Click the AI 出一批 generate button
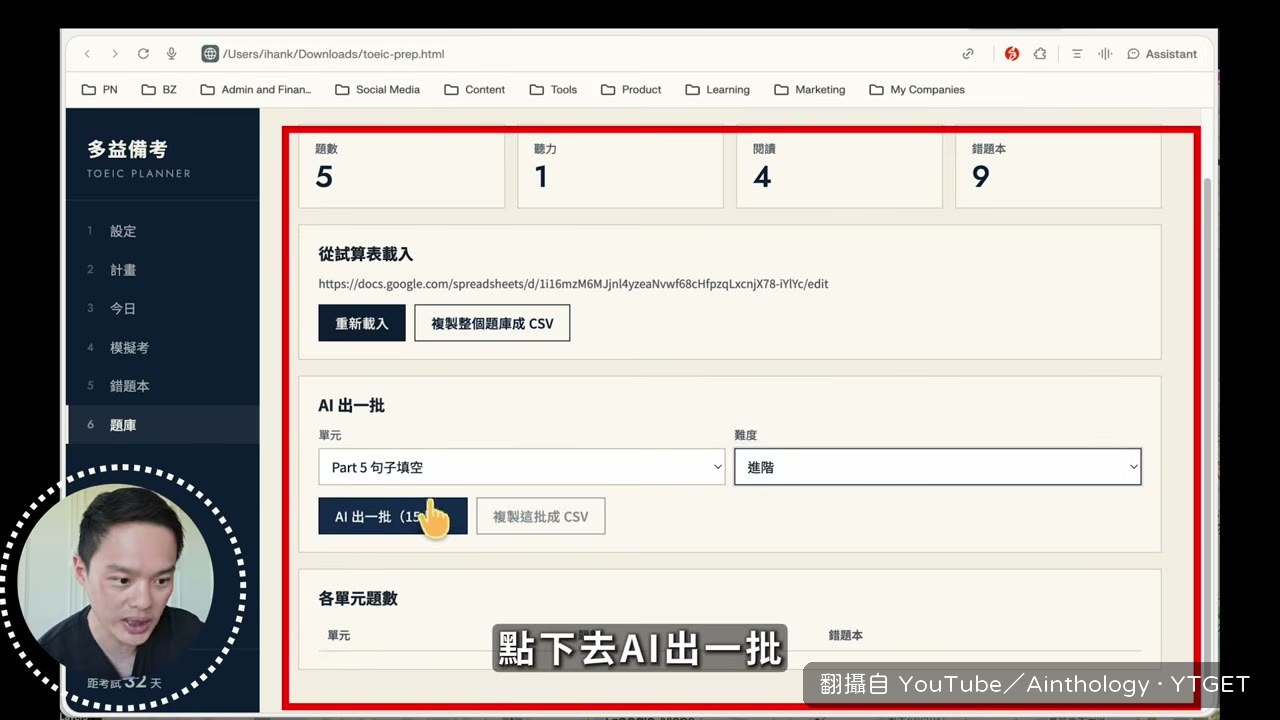The image size is (1280, 720). click(x=393, y=516)
